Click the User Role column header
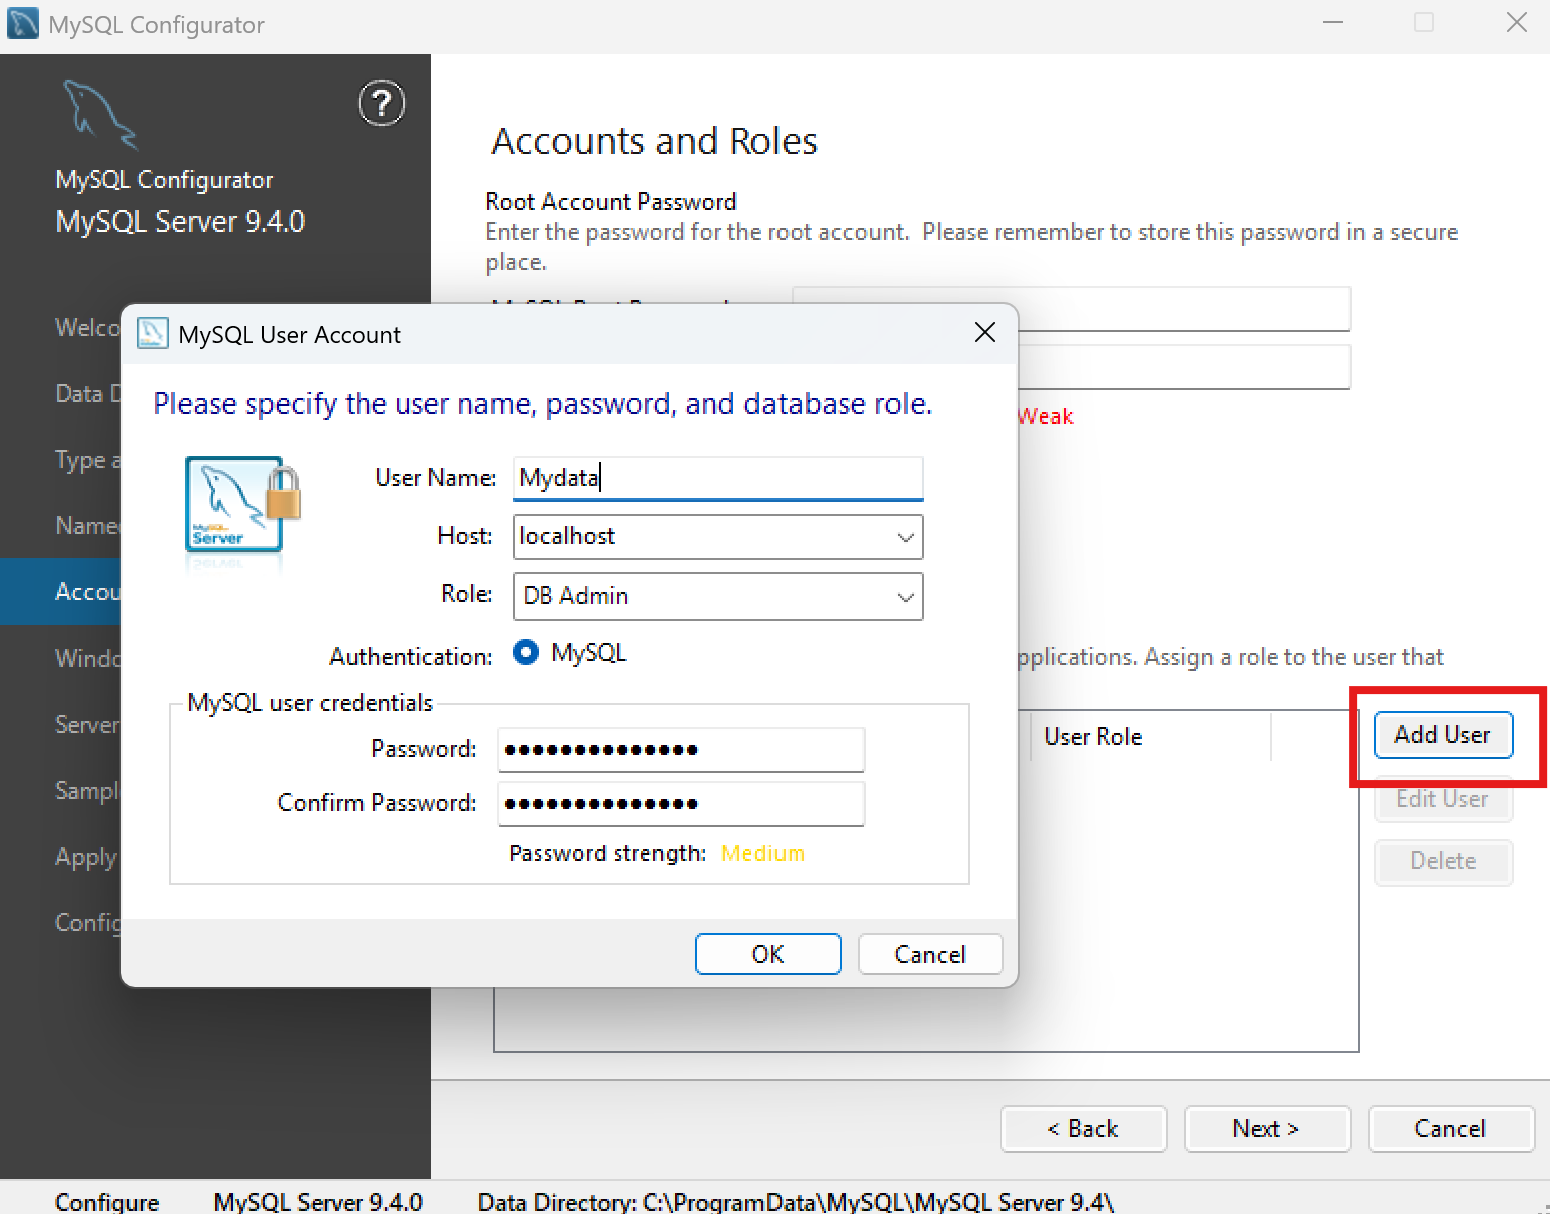This screenshot has height=1214, width=1550. [1150, 737]
